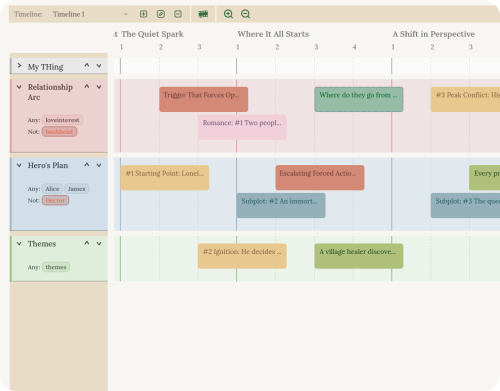This screenshot has width=500, height=391.
Task: Click the remove timeline icon
Action: (x=178, y=14)
